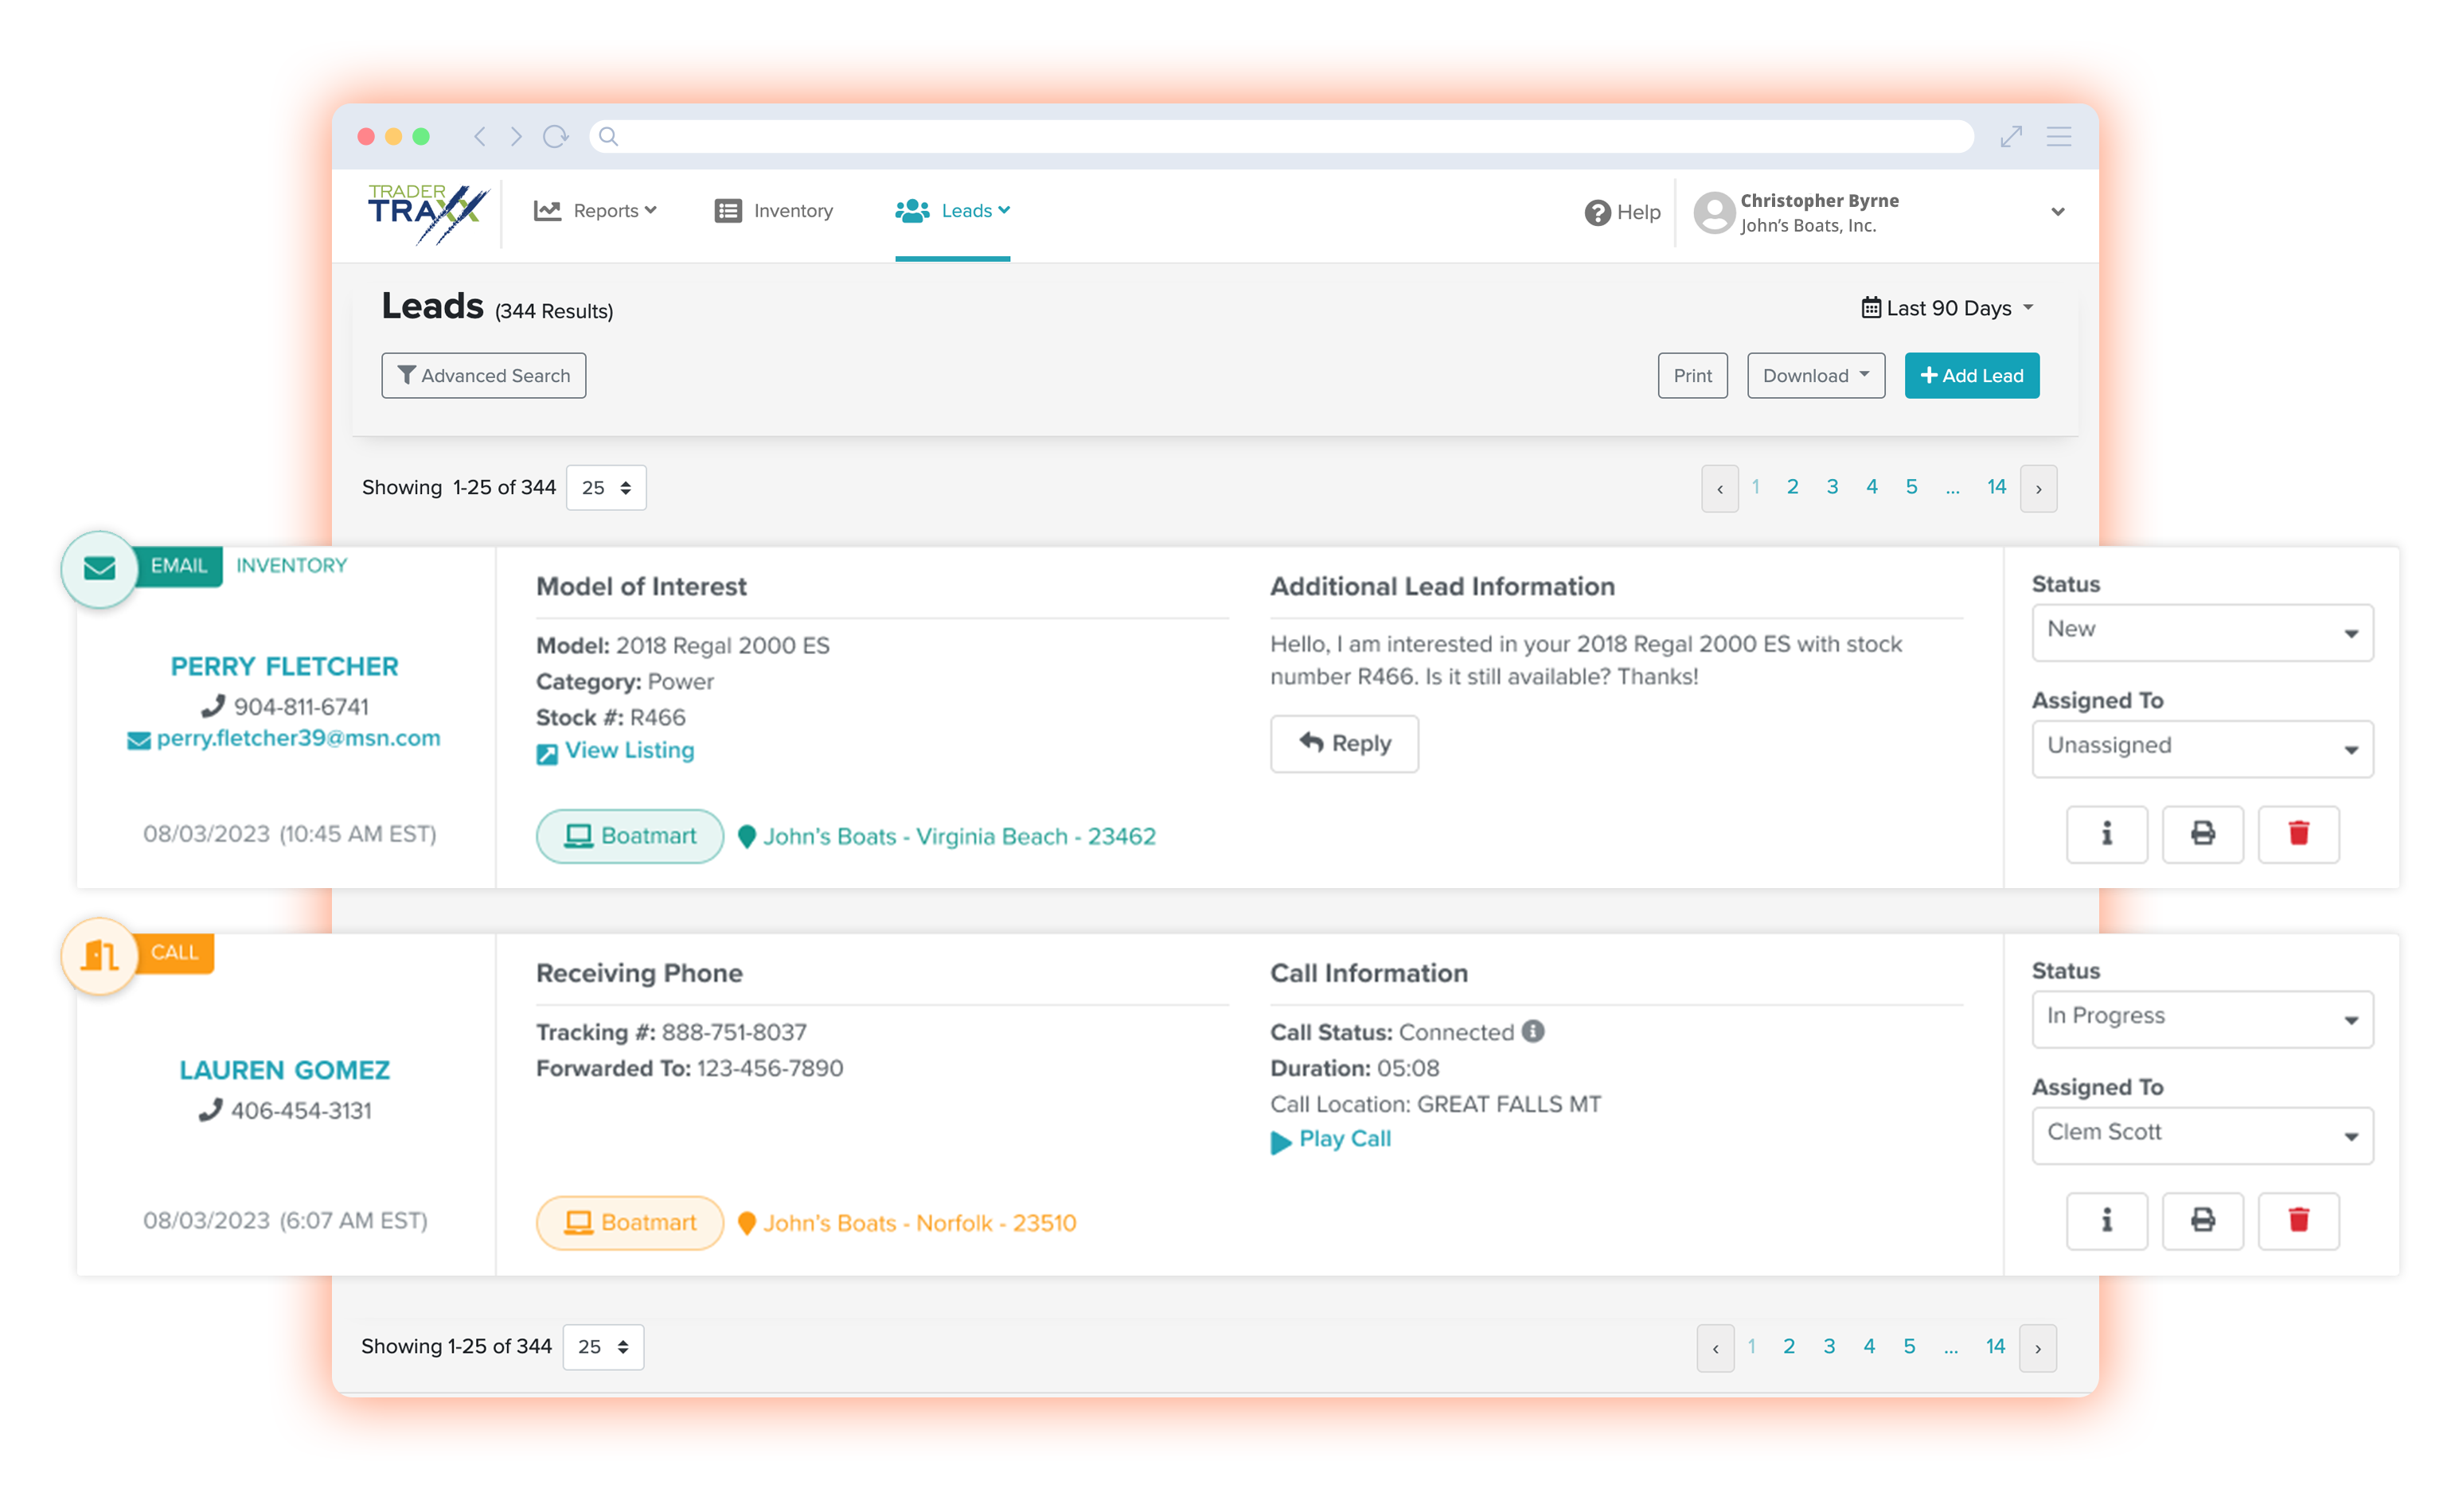This screenshot has width=2459, height=1512.
Task: Click Perry Fletcher's phone number 904-811-6741
Action: [x=301, y=706]
